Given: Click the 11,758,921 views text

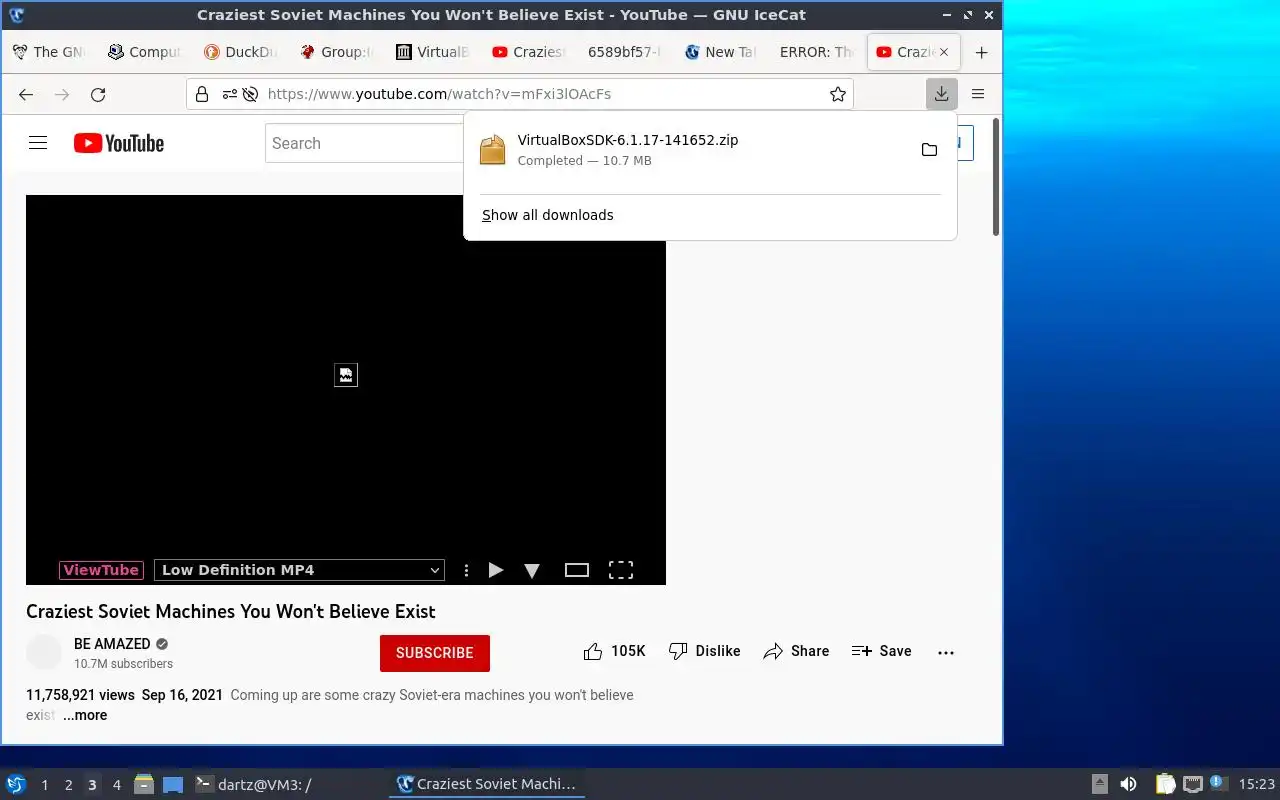Looking at the screenshot, I should pyautogui.click(x=80, y=695).
